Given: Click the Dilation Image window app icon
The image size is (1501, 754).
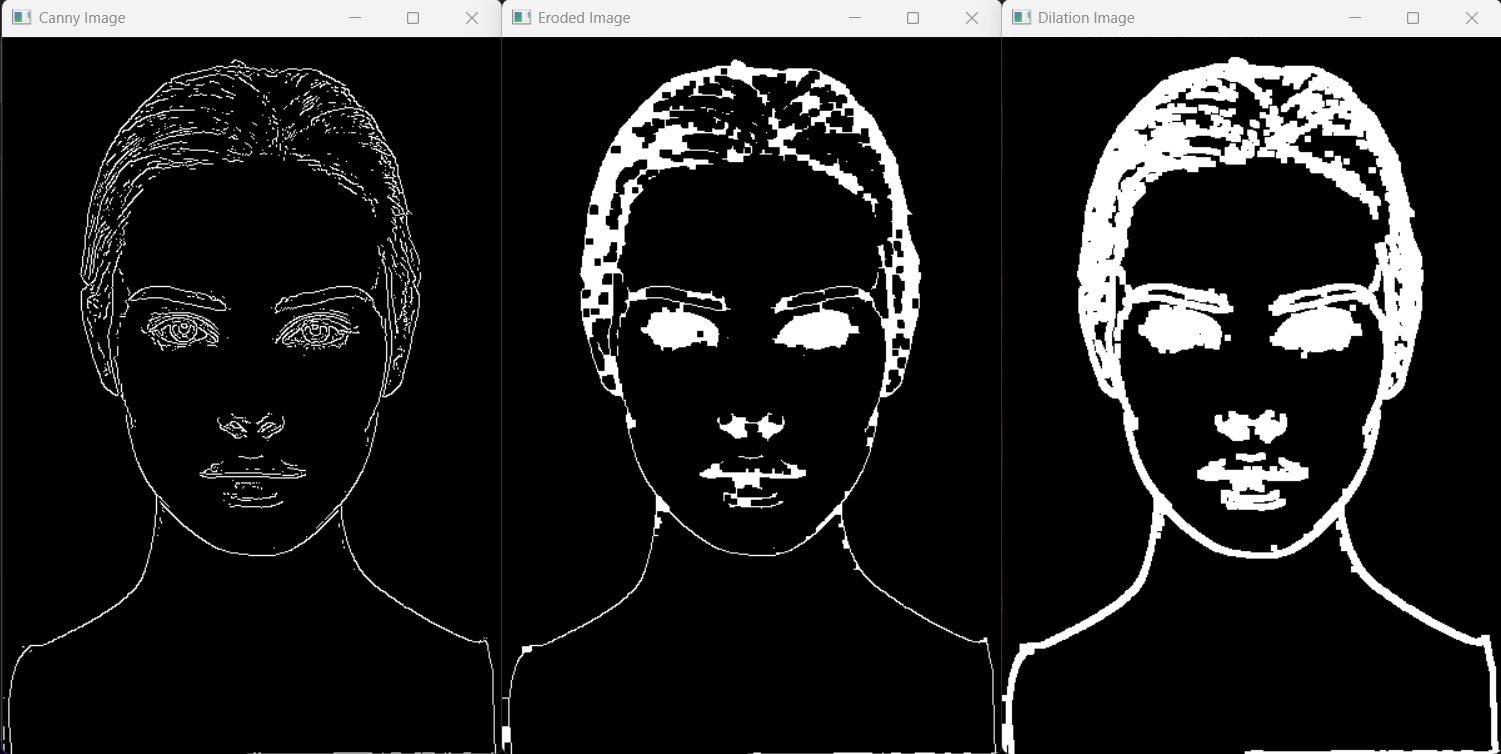Looking at the screenshot, I should coord(1021,18).
